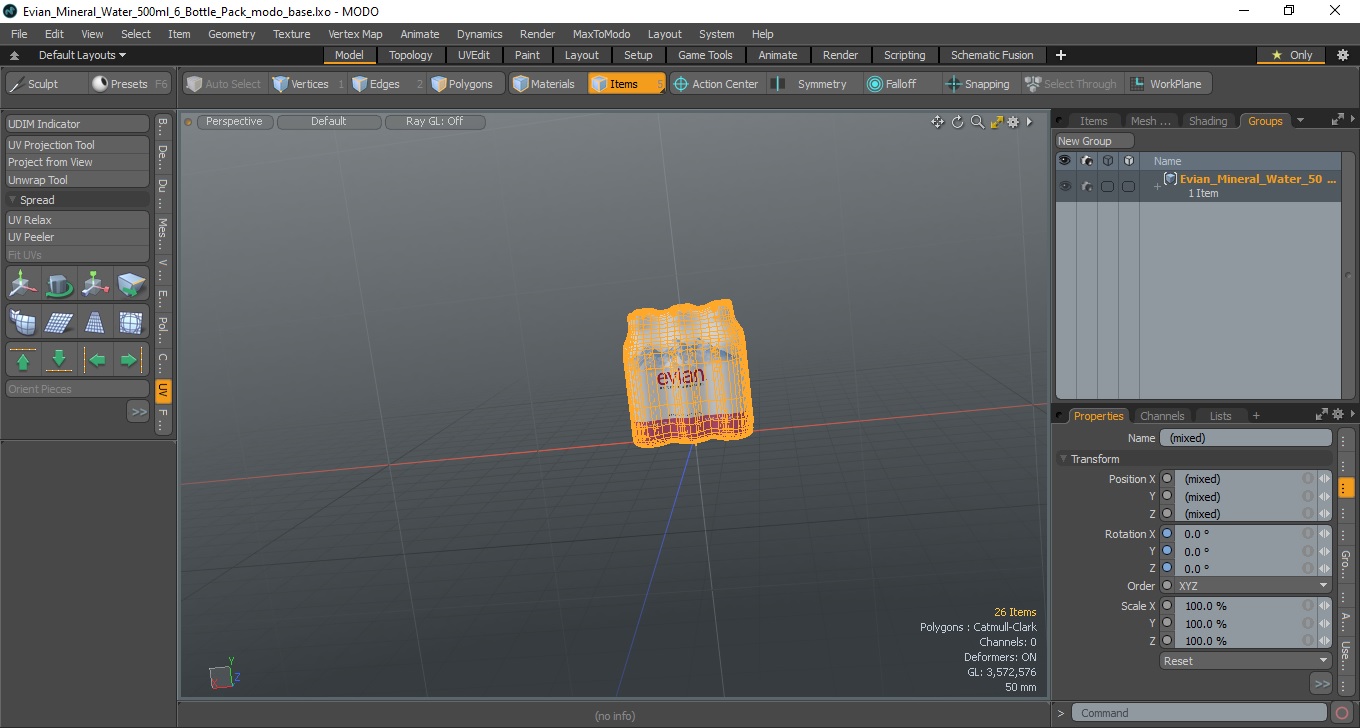Toggle Scale X channel keyframe circle

(1166, 606)
